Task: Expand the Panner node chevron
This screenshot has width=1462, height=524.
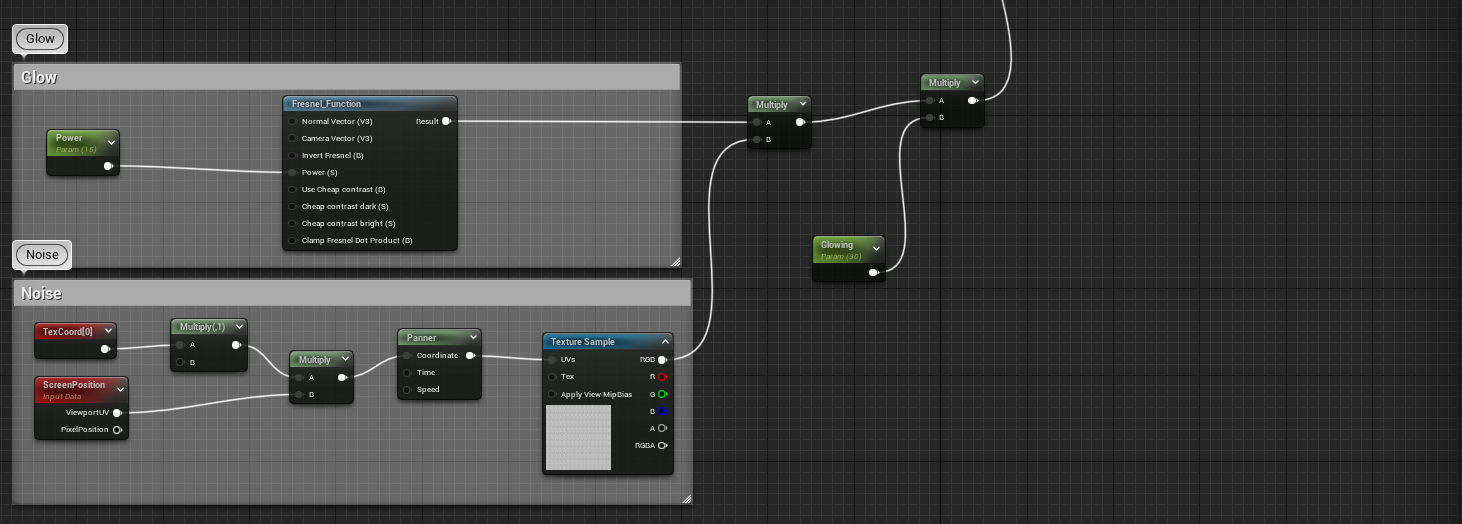Action: pyautogui.click(x=472, y=338)
